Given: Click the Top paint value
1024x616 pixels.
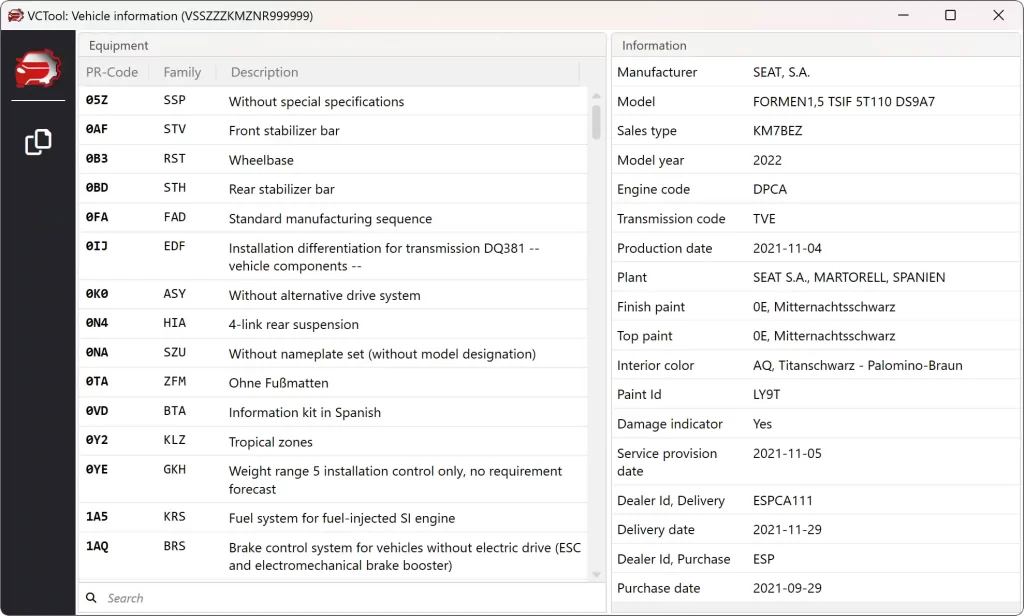Looking at the screenshot, I should [824, 336].
